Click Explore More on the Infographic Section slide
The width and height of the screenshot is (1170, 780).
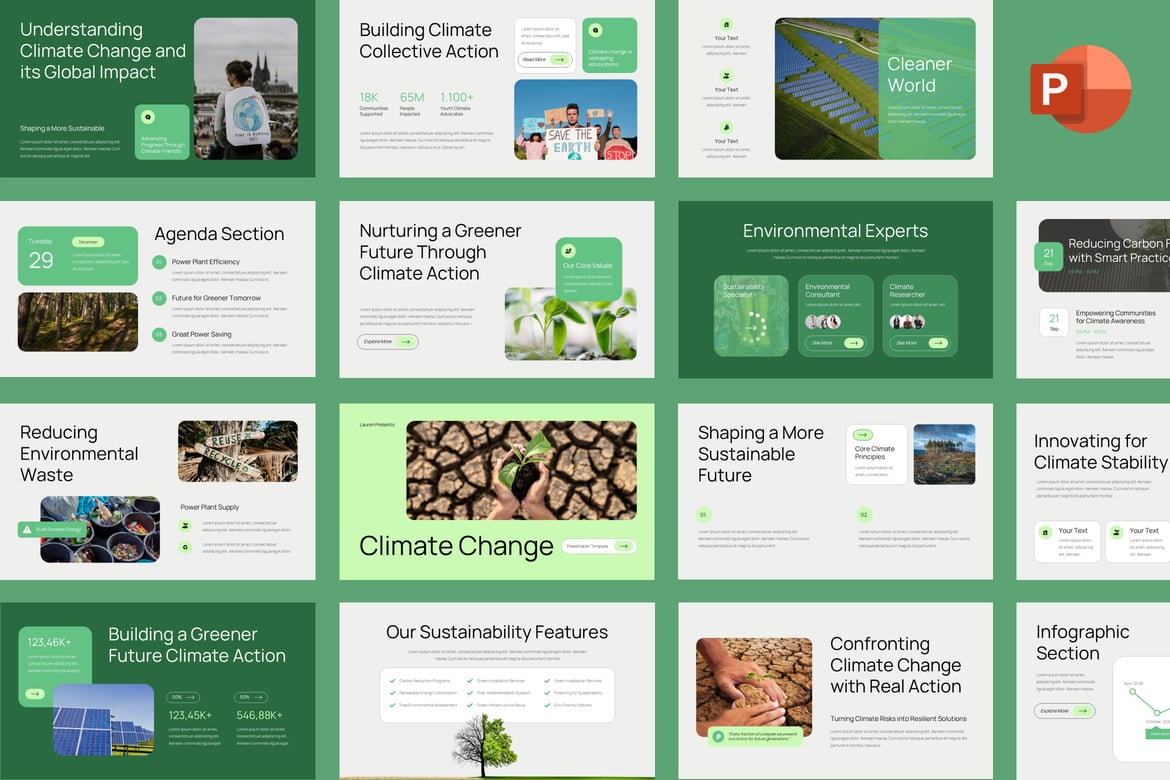(x=1065, y=711)
